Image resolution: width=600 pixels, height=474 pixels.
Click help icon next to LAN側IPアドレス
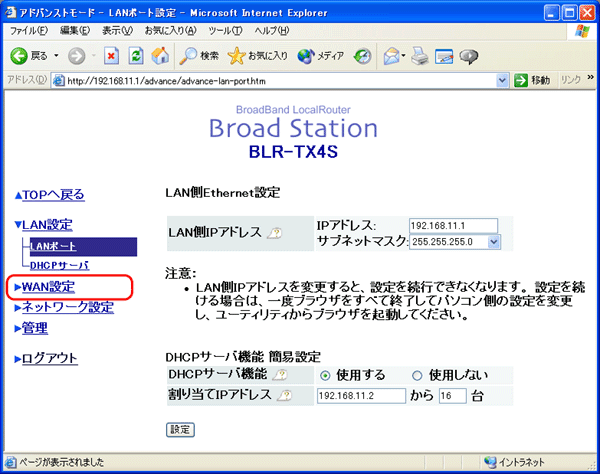point(275,233)
